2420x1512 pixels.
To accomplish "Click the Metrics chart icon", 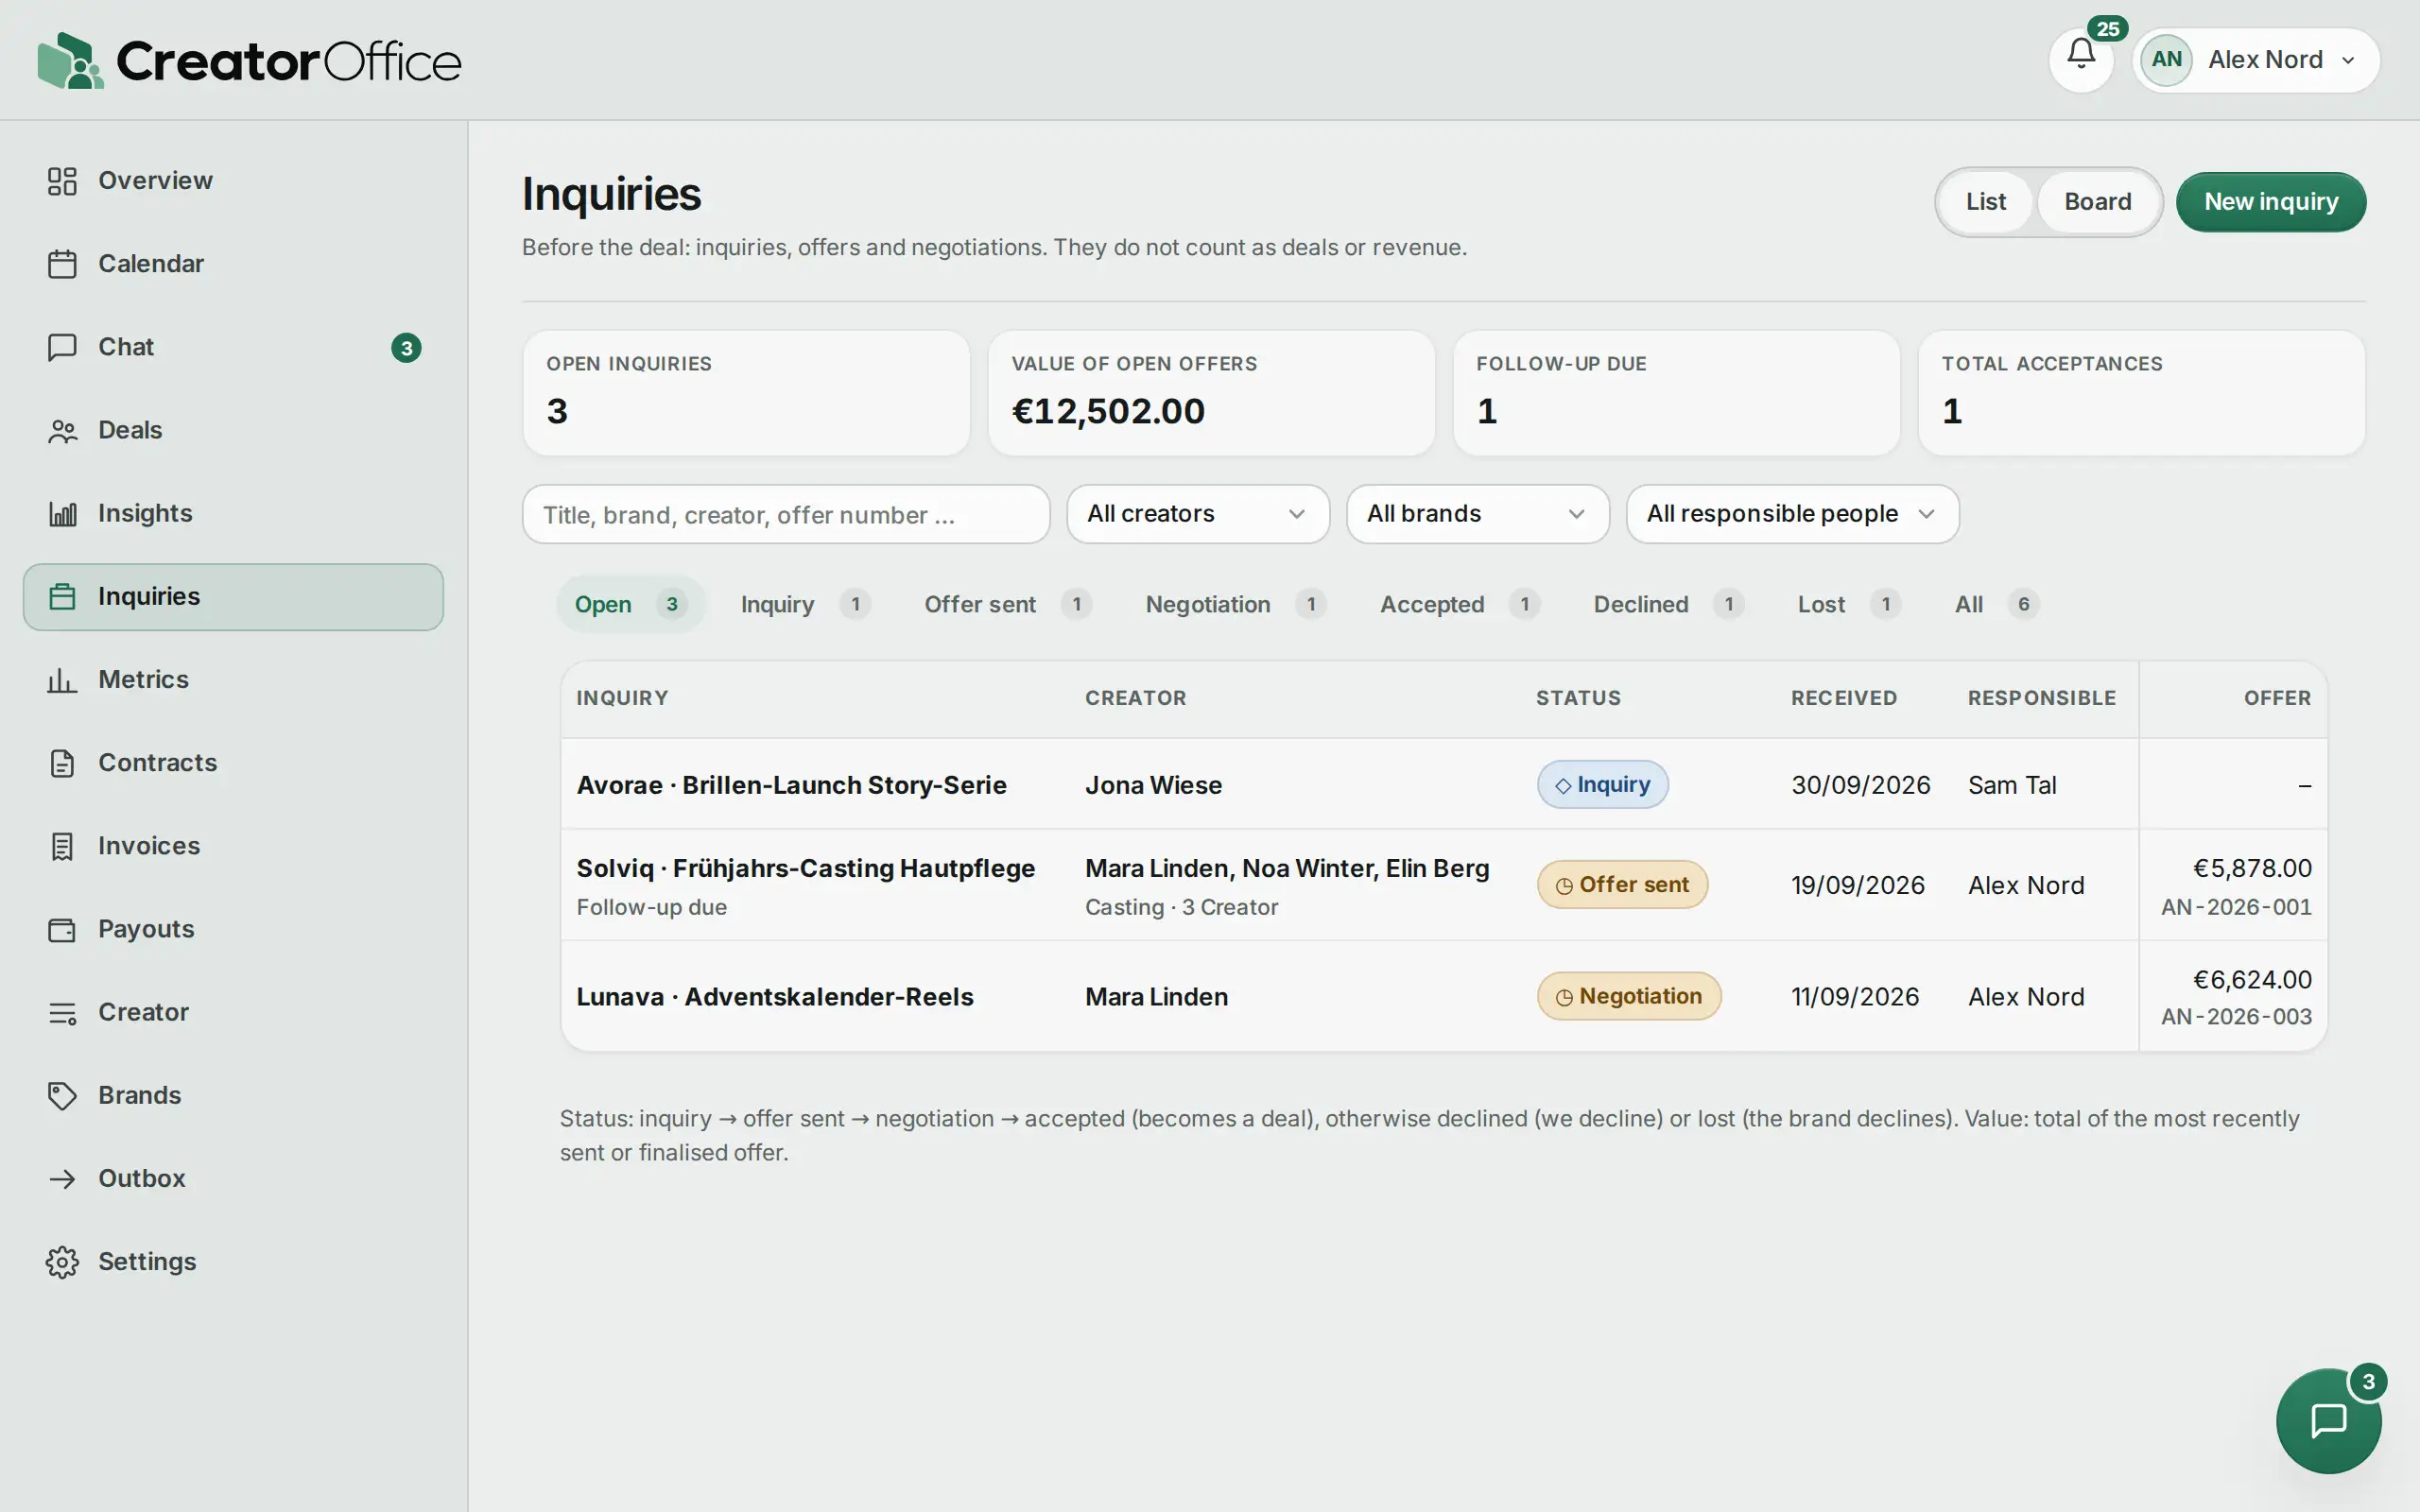I will click(x=62, y=680).
